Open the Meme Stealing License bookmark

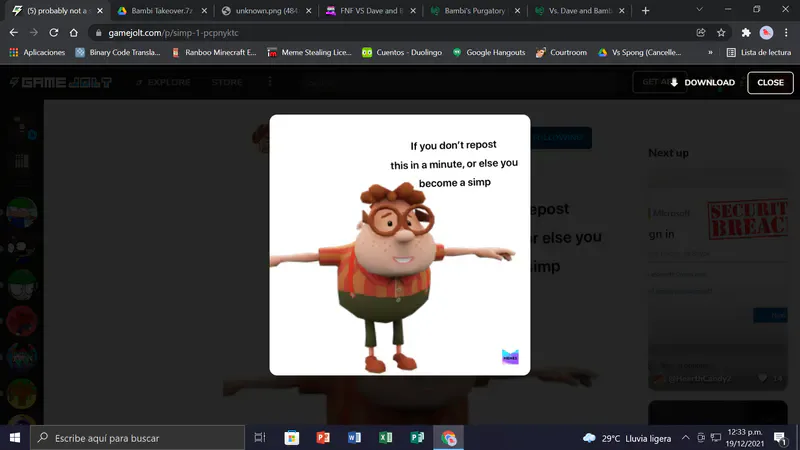(310, 53)
